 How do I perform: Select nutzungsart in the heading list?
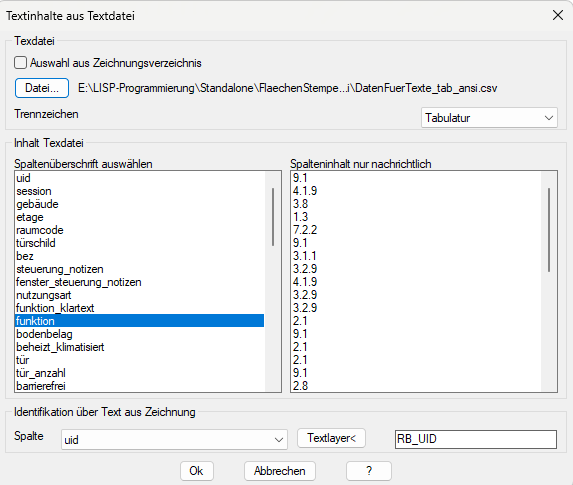tap(140, 295)
